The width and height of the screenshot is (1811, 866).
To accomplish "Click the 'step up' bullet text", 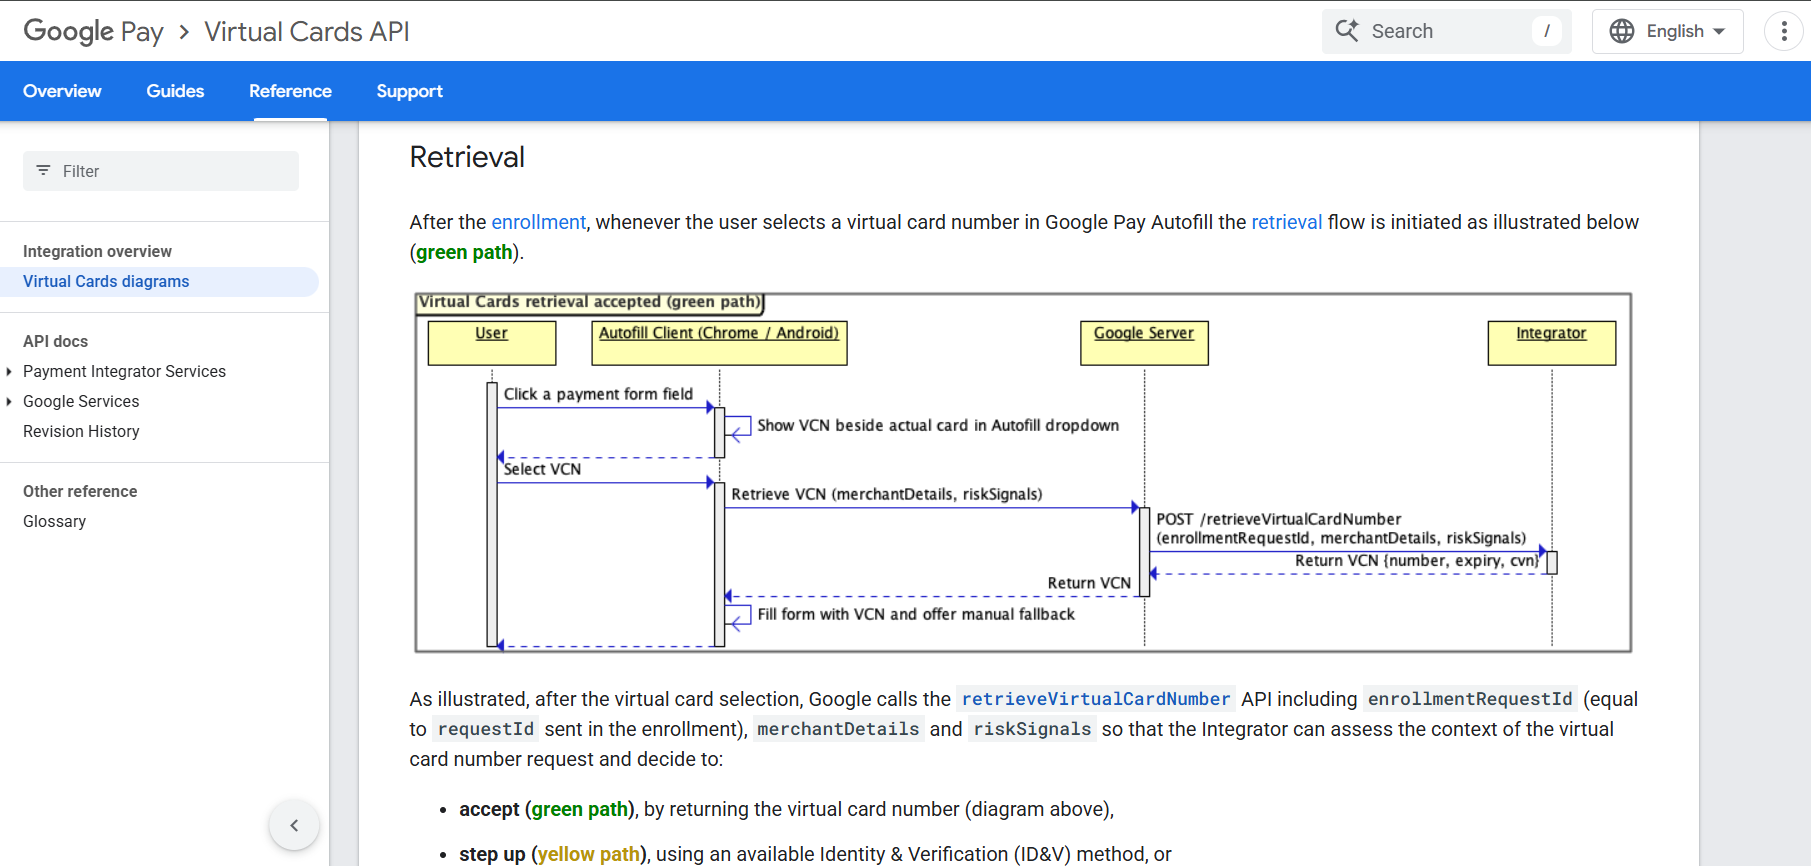I will pyautogui.click(x=492, y=854).
